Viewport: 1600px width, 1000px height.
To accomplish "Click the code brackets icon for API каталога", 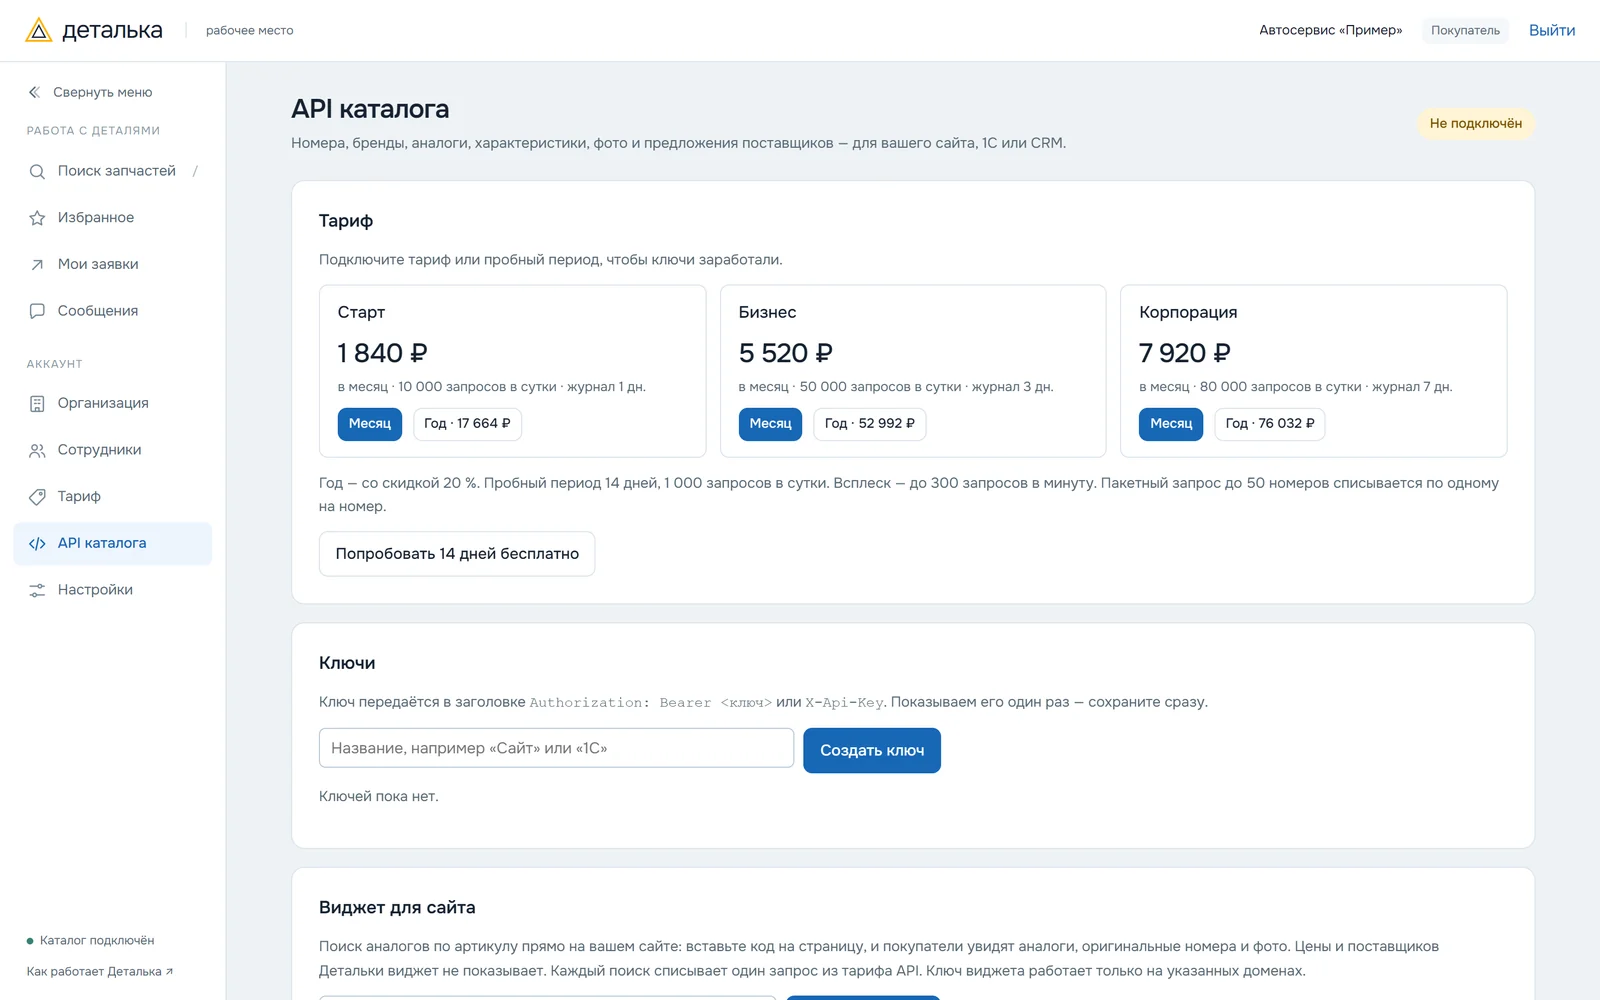I will tap(37, 544).
